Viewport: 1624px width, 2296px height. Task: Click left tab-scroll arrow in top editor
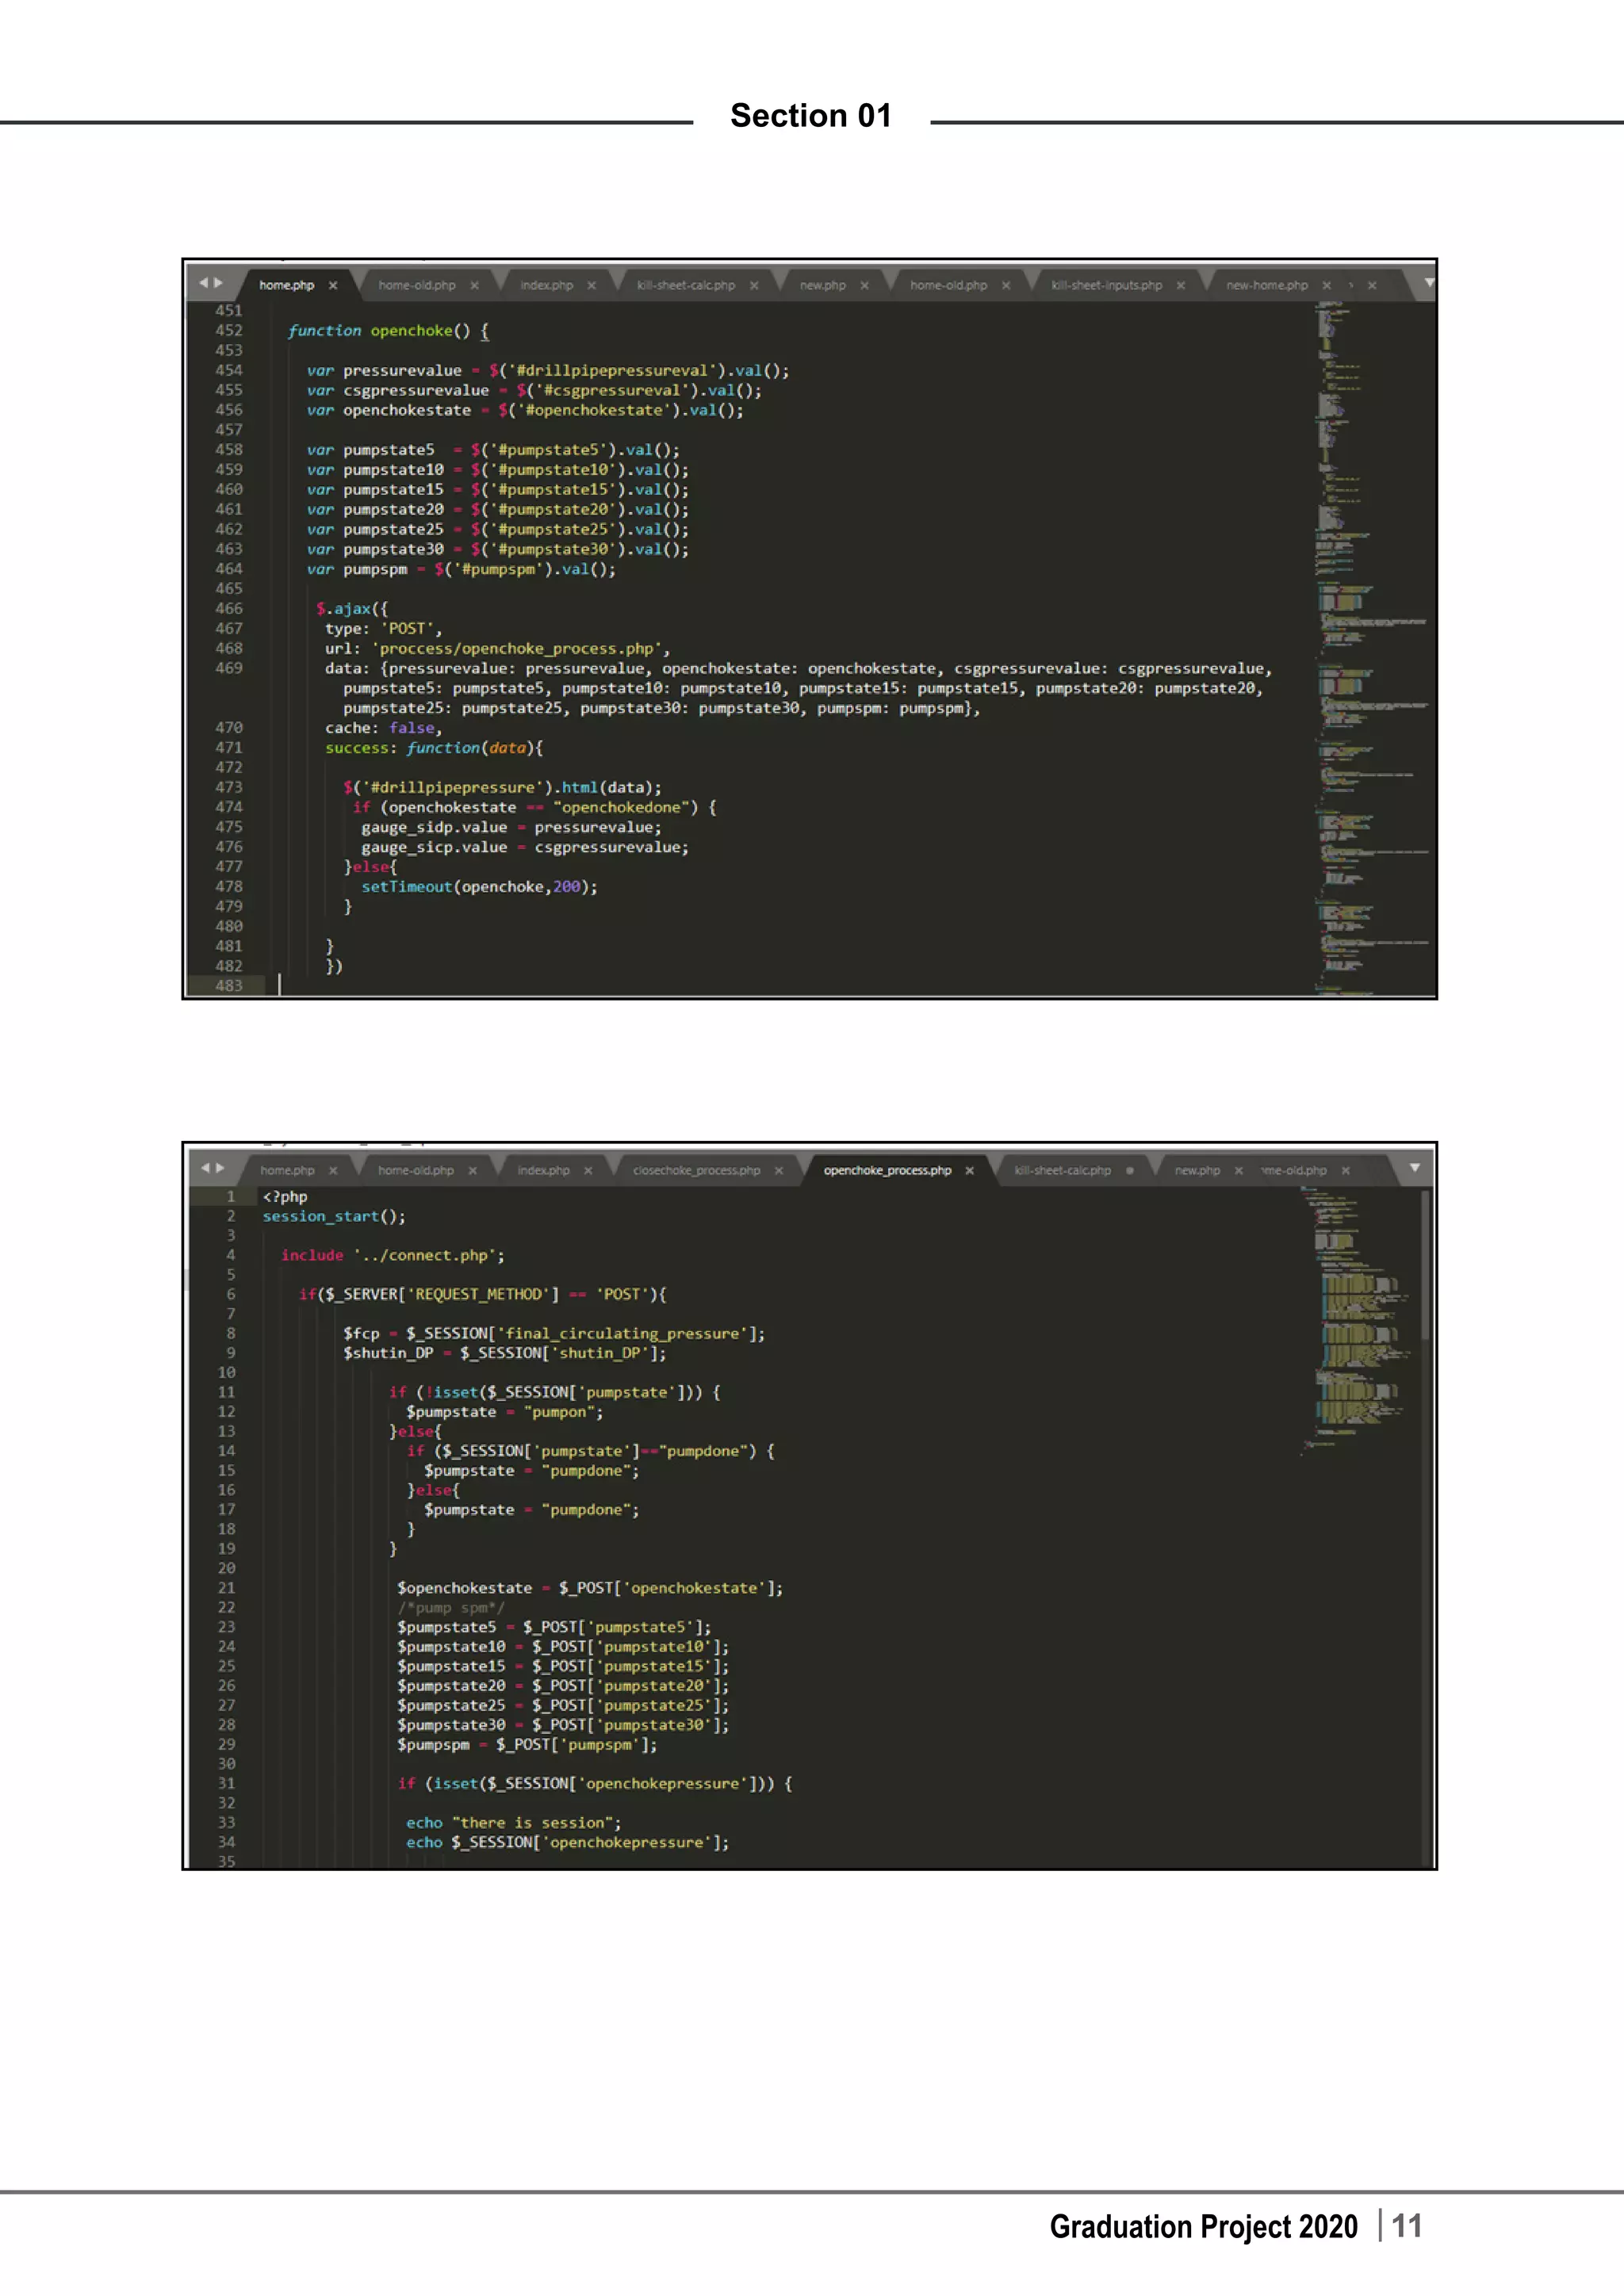tap(204, 283)
